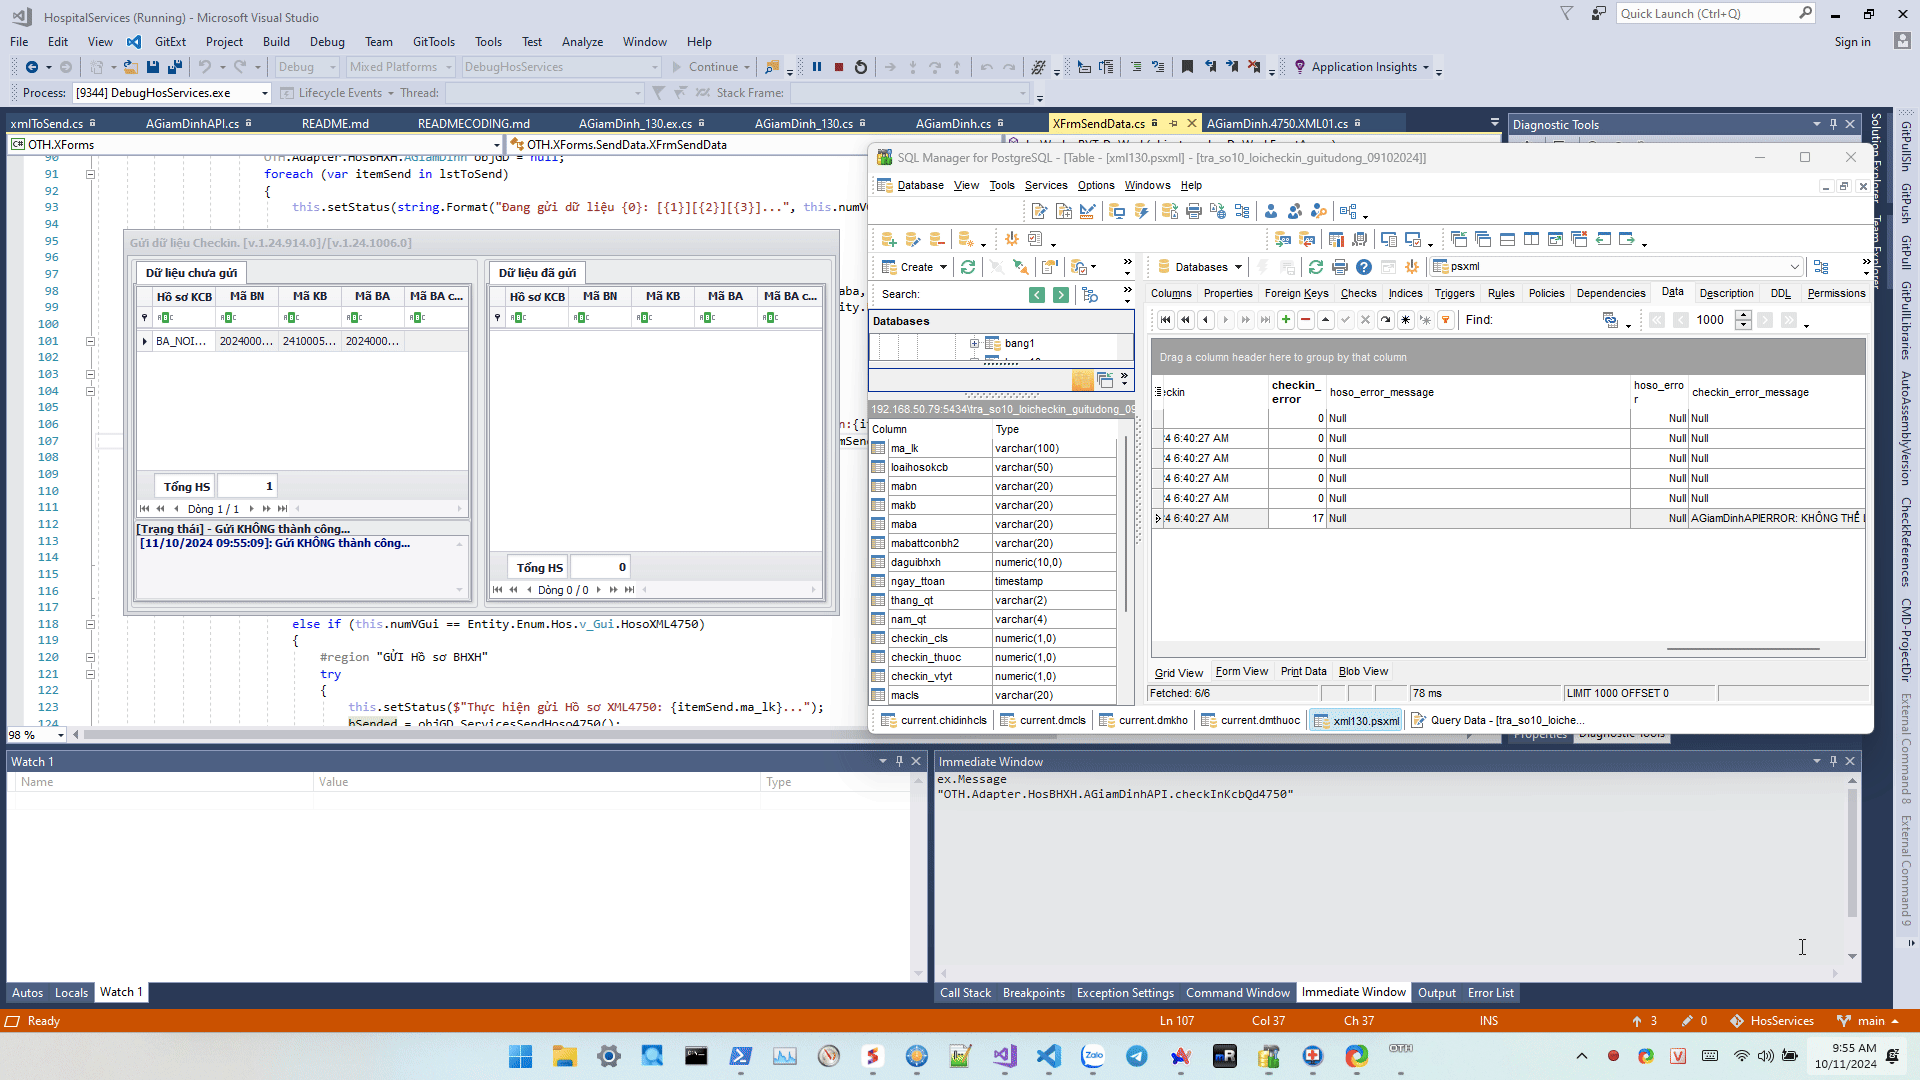Open the Debug menu
This screenshot has width=1920, height=1080.
coord(327,42)
